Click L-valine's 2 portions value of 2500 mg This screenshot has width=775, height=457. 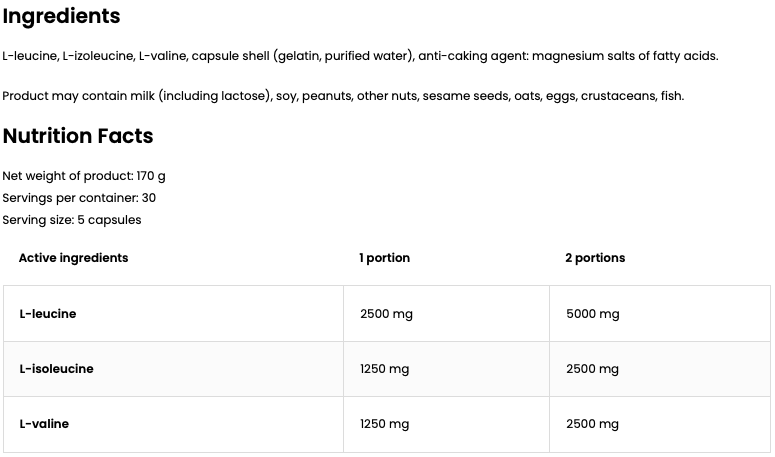coord(592,424)
